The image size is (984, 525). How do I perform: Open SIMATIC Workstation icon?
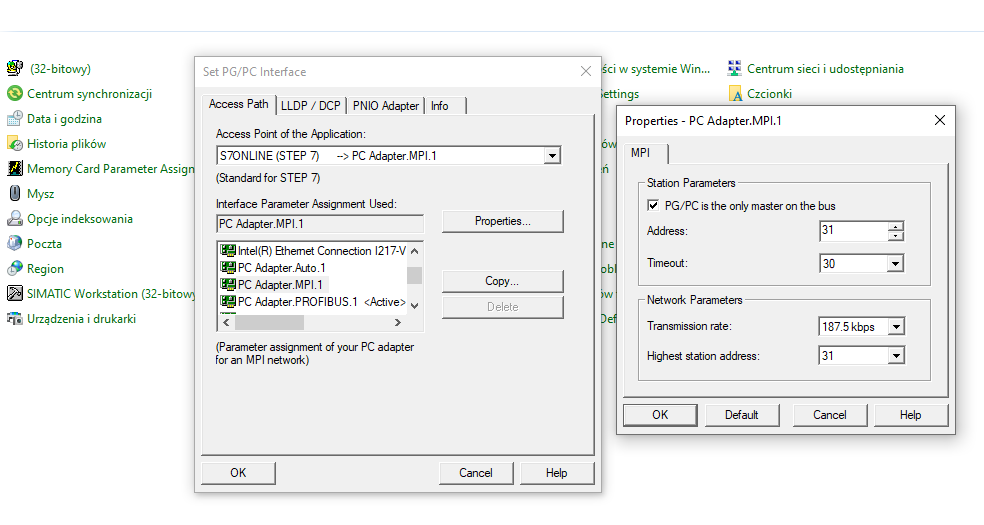click(14, 294)
